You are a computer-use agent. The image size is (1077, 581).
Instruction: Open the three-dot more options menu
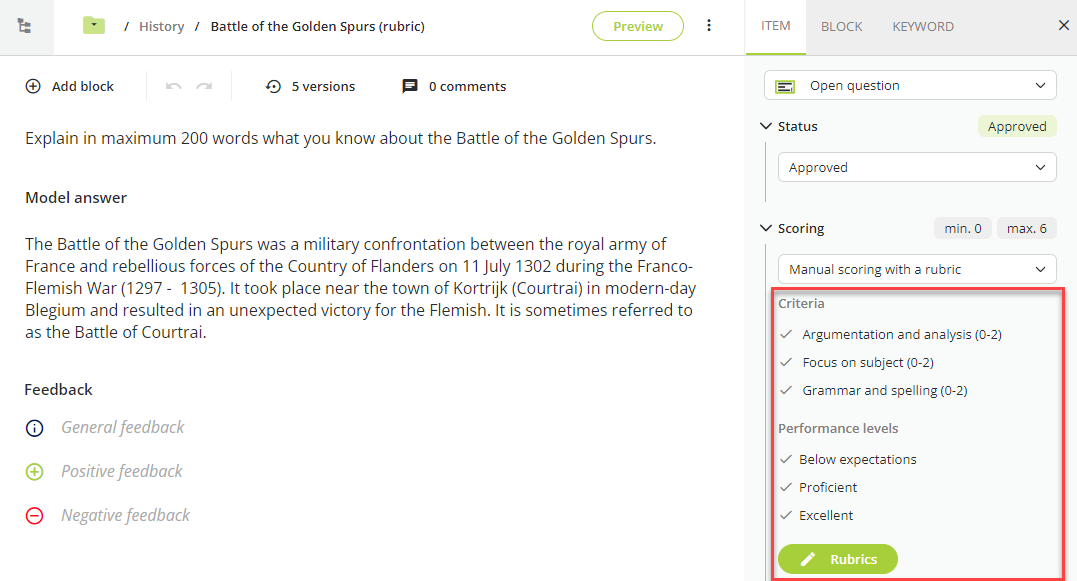(709, 25)
